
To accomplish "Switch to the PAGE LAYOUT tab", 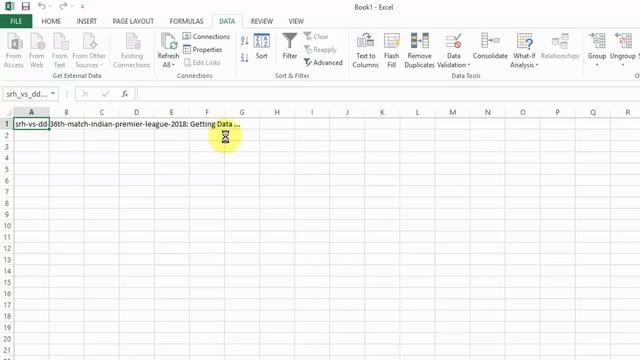I will pos(133,21).
